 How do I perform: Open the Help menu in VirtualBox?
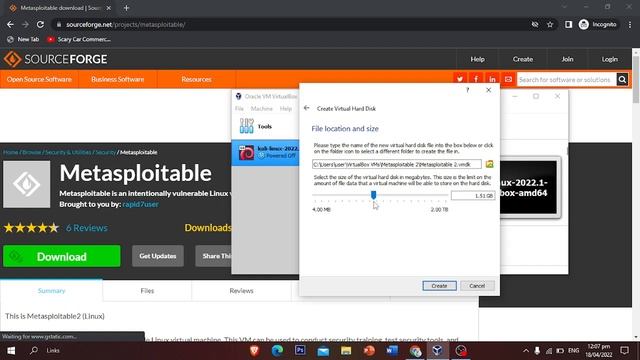286,109
